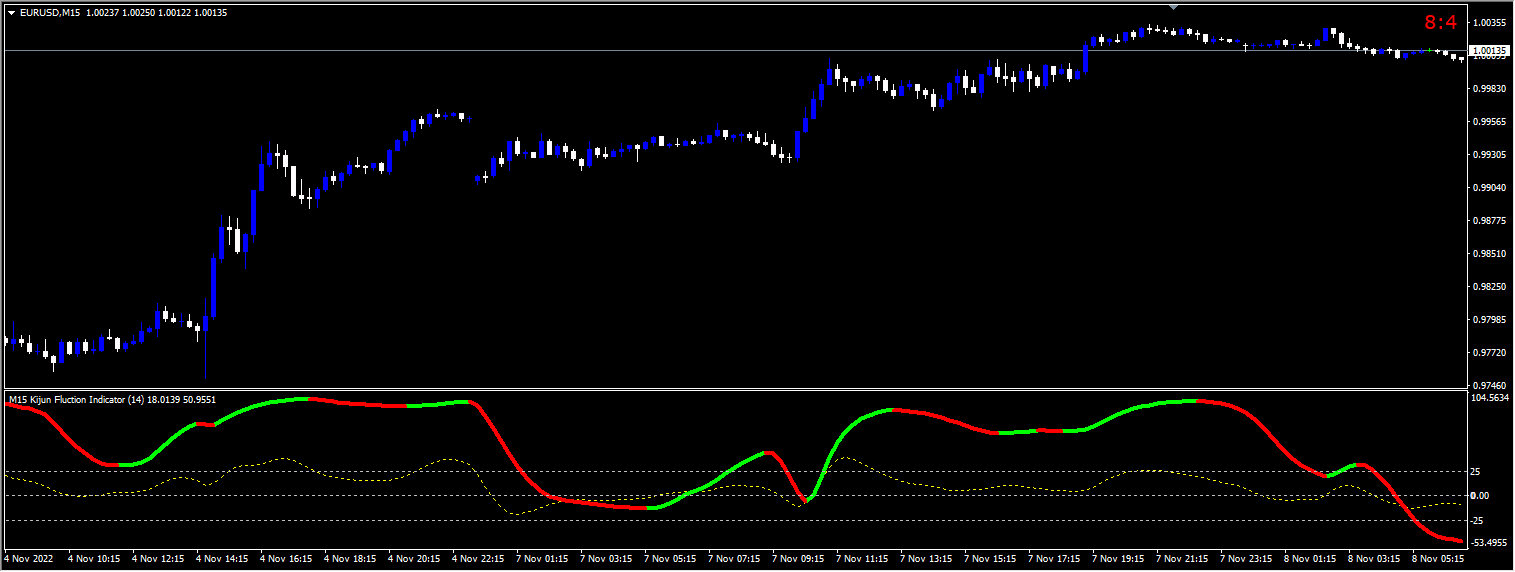The width and height of the screenshot is (1515, 572).
Task: Click price level 0.97460 on the price axis
Action: [1490, 385]
